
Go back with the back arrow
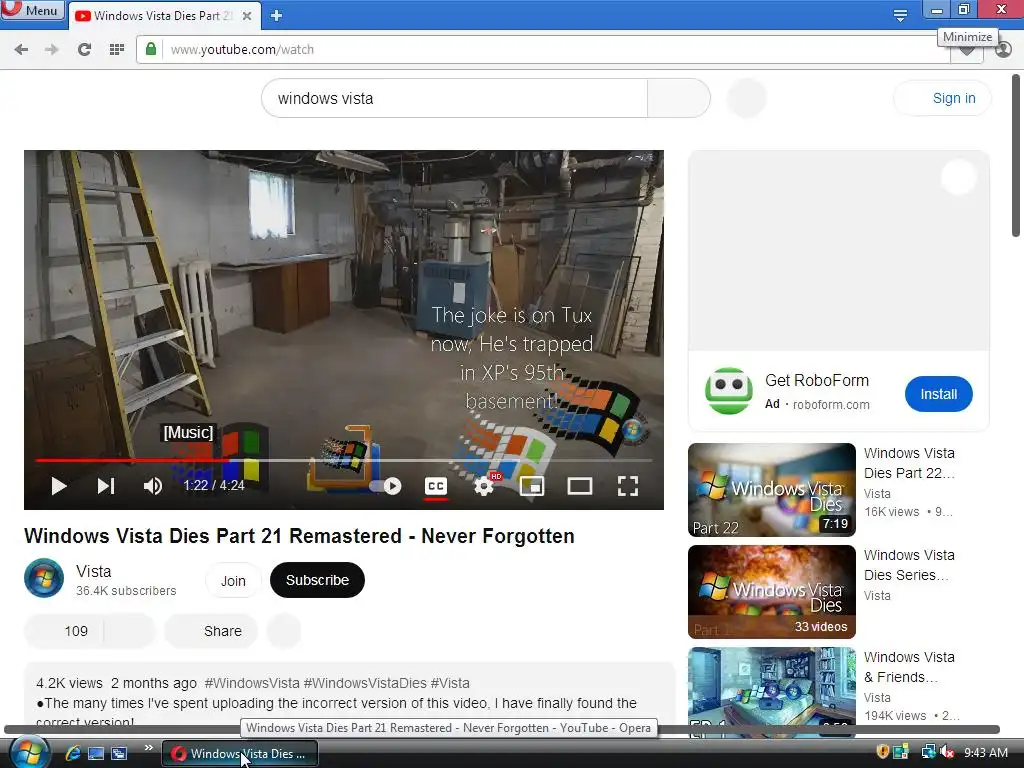tap(21, 50)
